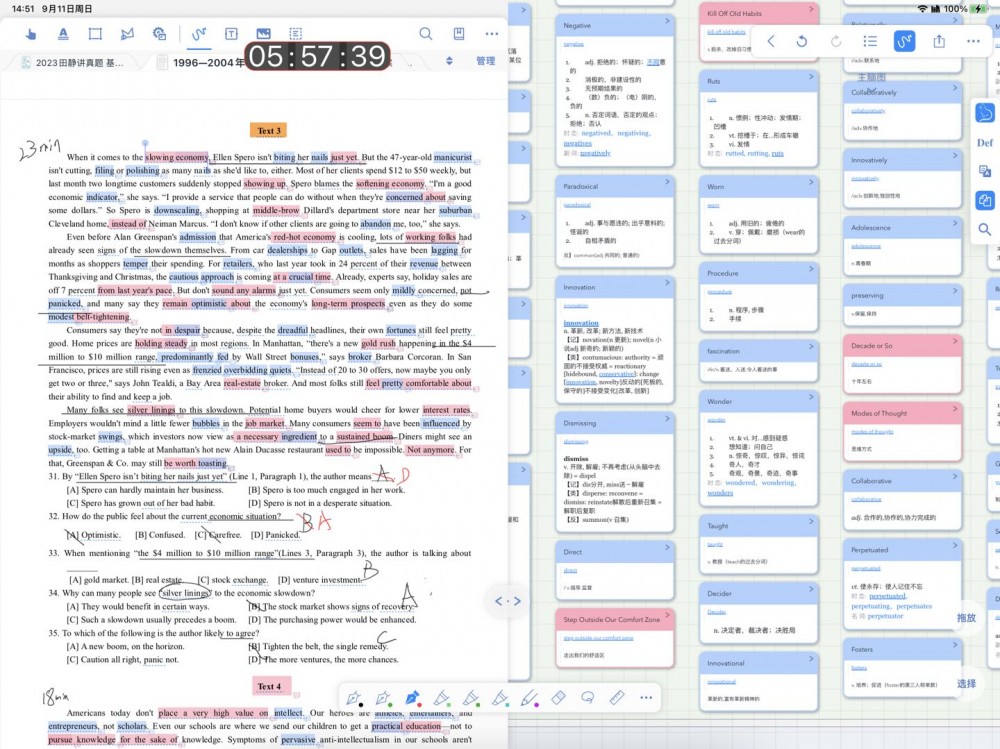Image resolution: width=1000 pixels, height=749 pixels.
Task: Toggle the copy cards sidebar button
Action: click(985, 200)
